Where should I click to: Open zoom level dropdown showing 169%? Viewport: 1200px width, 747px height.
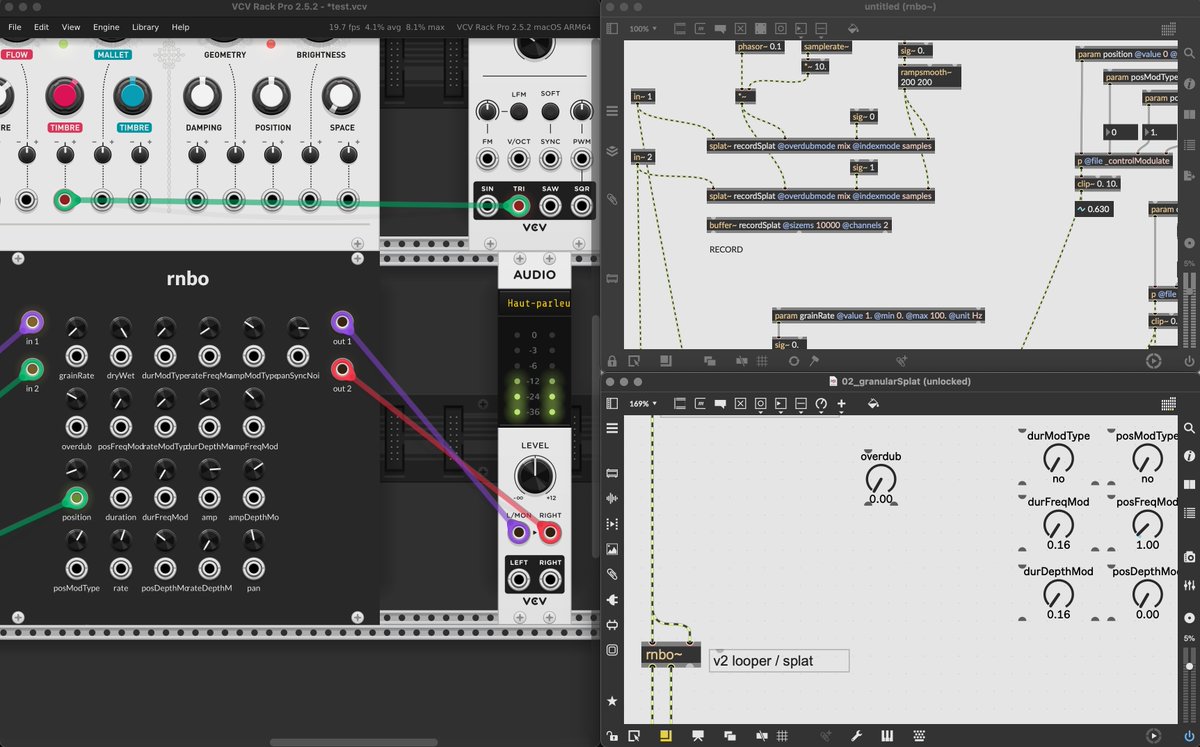(x=644, y=404)
